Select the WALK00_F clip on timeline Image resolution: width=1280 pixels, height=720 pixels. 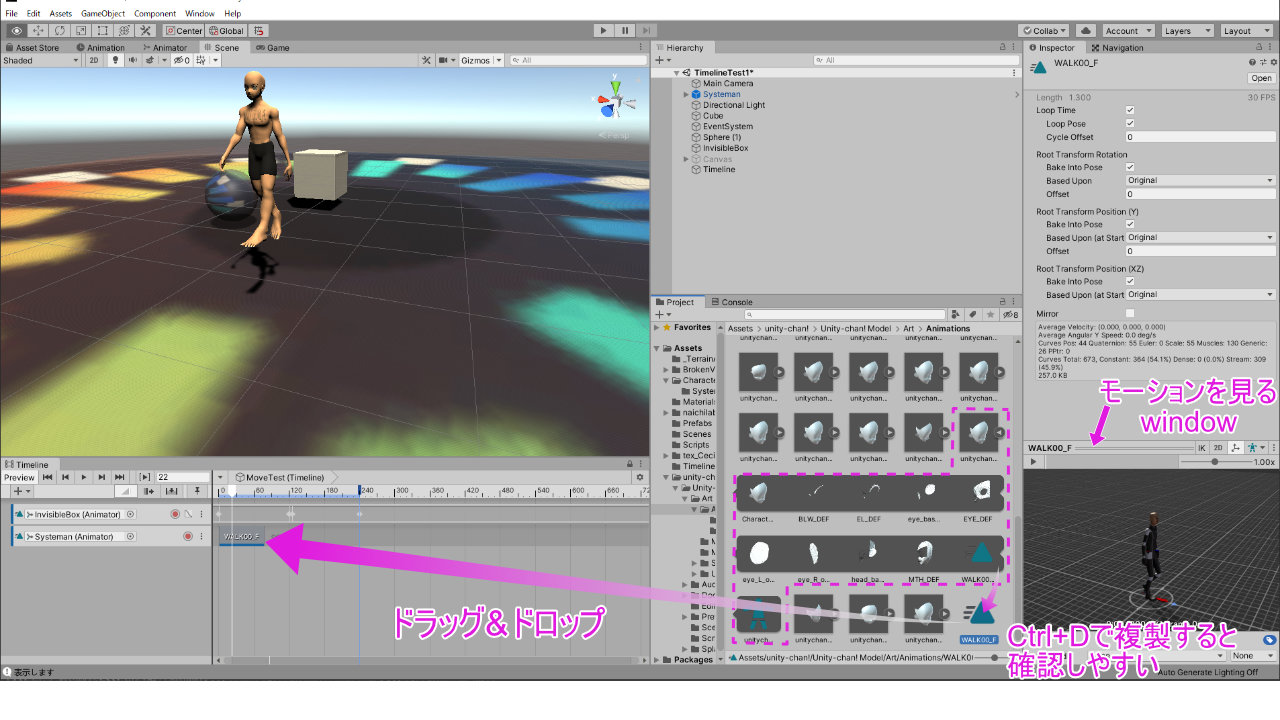pos(242,537)
